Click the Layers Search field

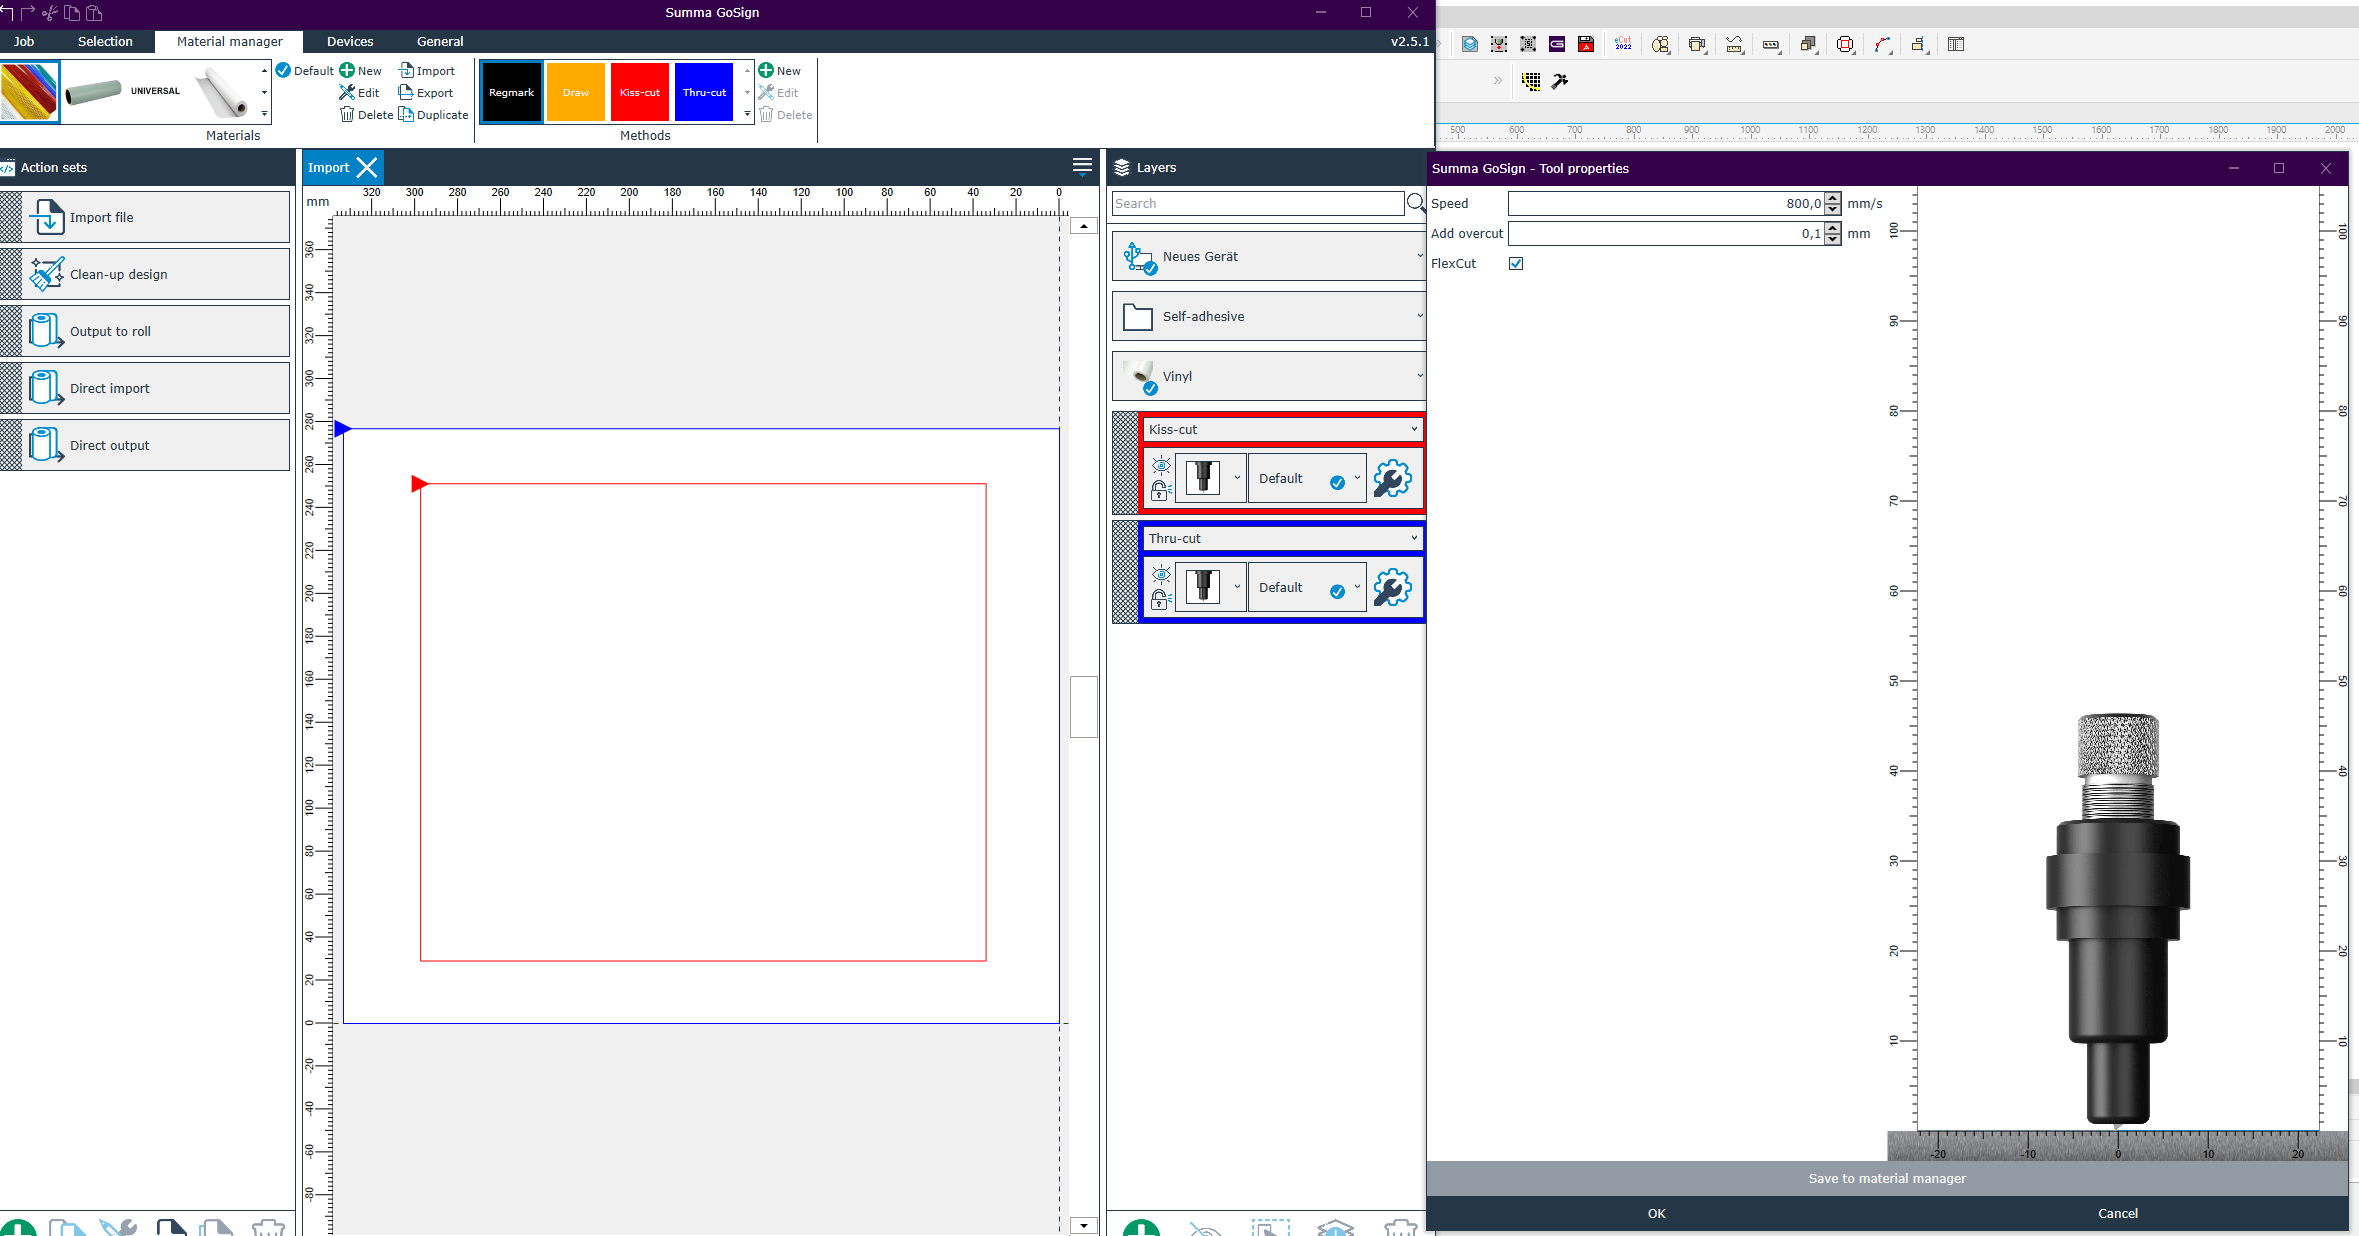pos(1258,203)
